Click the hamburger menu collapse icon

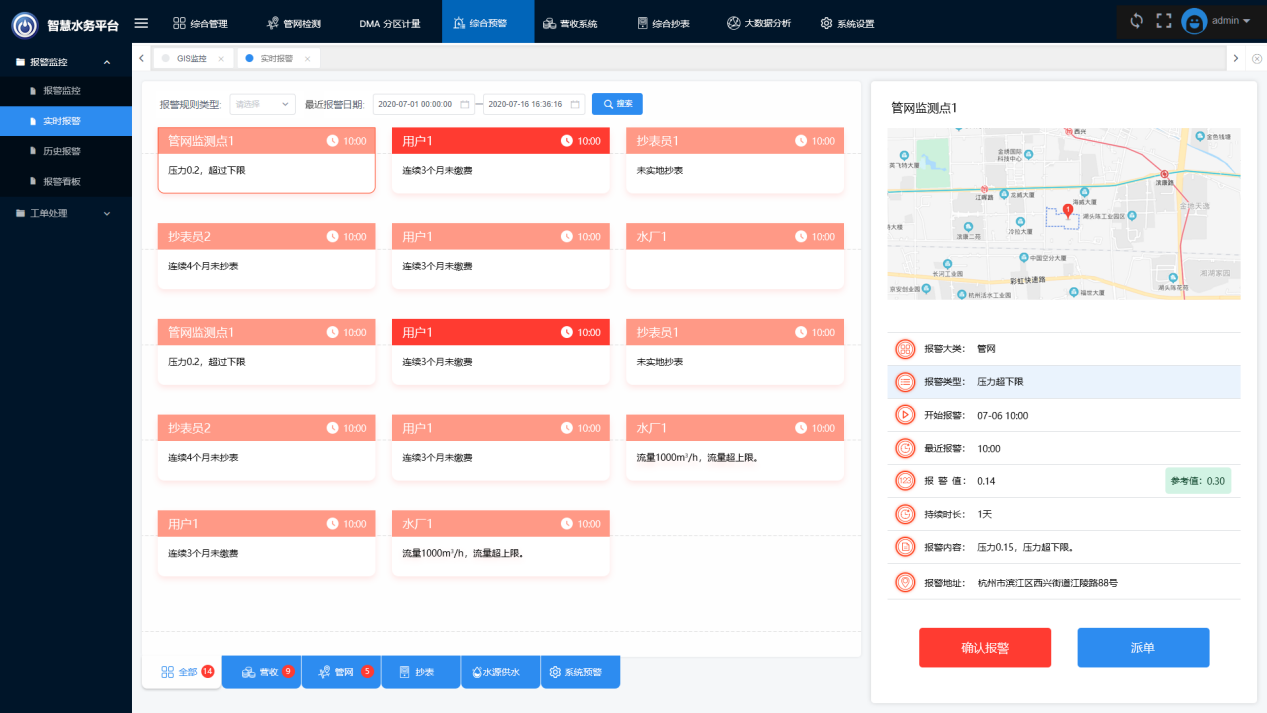pos(141,23)
